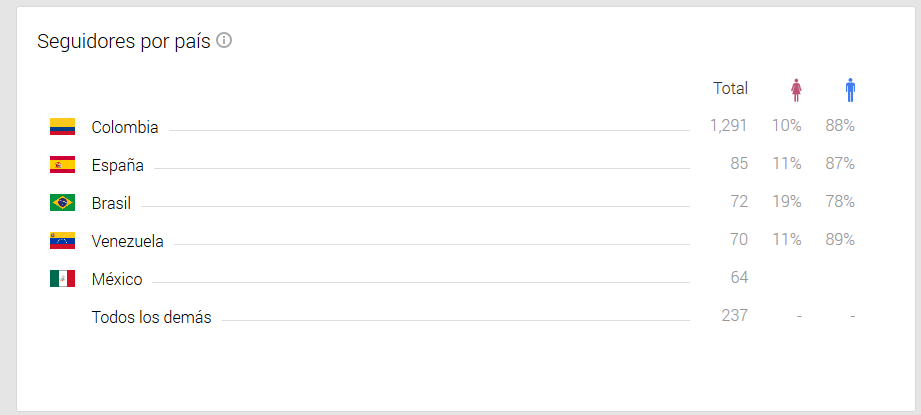Image resolution: width=921 pixels, height=415 pixels.
Task: Click Venezuela's 89% male percentage
Action: pyautogui.click(x=840, y=240)
